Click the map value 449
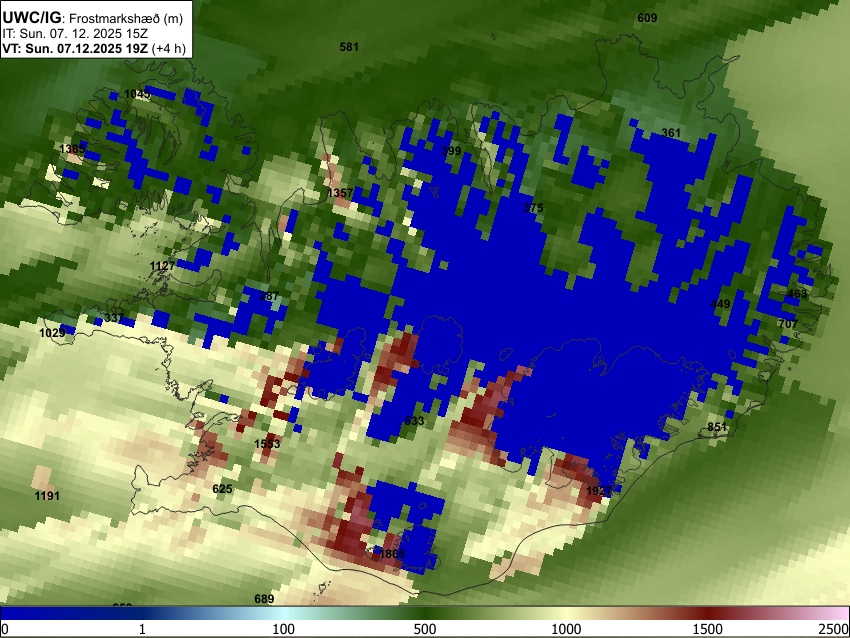The image size is (850, 638). click(720, 304)
